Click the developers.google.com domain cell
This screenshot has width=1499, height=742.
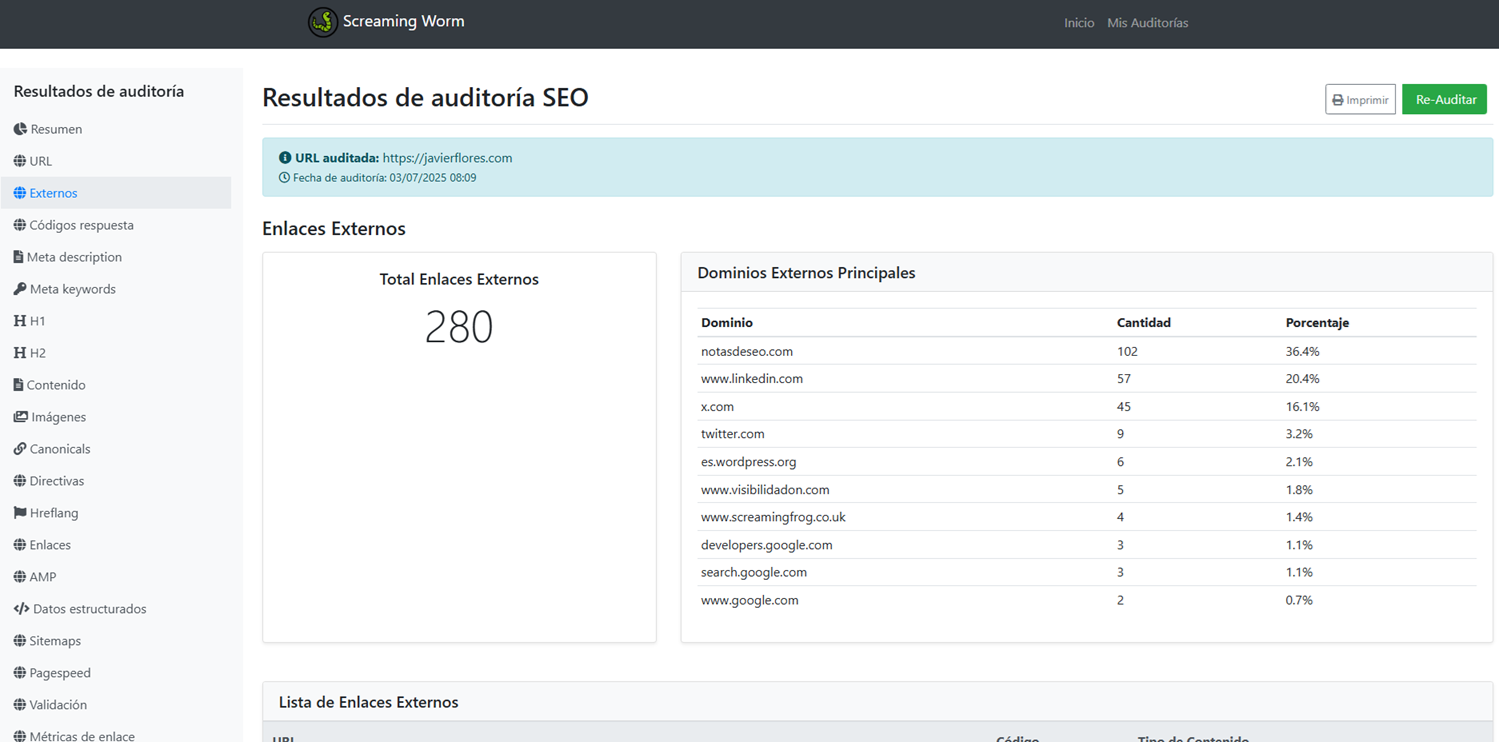coord(766,545)
